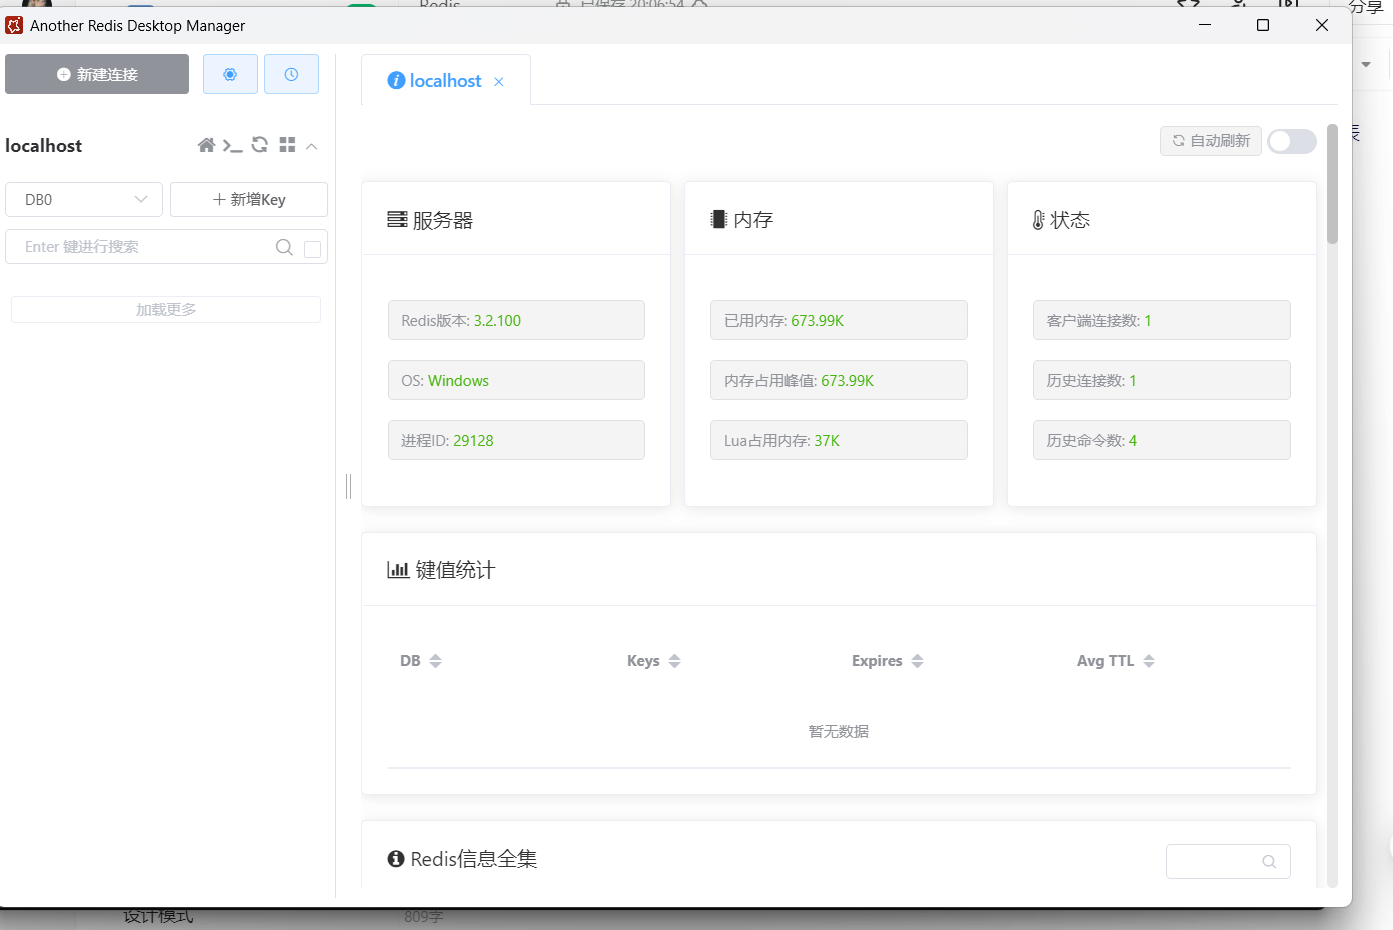Open the DB0 database dropdown
The image size is (1393, 930).
[x=84, y=199]
